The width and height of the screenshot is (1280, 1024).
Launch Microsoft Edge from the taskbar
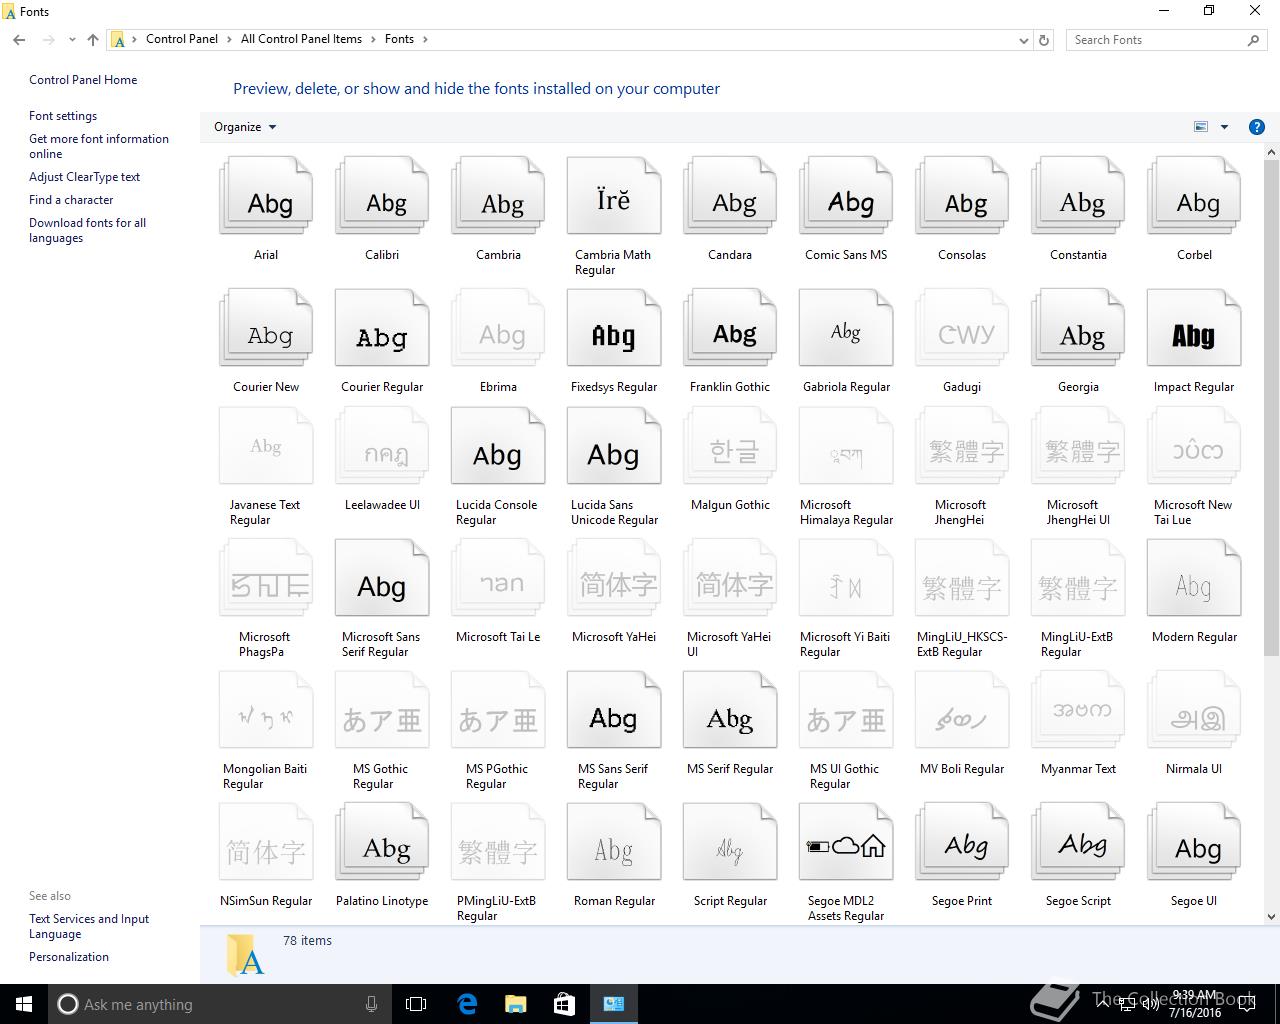tap(466, 1004)
